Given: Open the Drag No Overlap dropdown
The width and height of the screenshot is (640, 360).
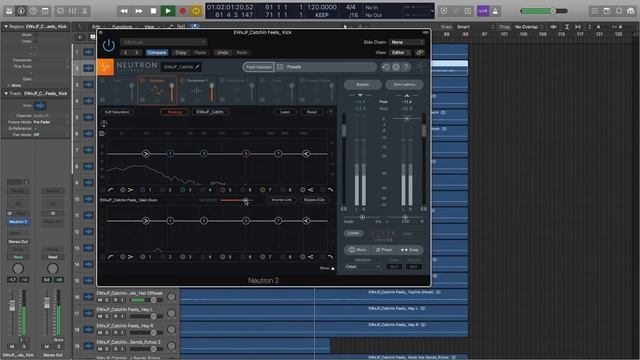Looking at the screenshot, I should 529,27.
